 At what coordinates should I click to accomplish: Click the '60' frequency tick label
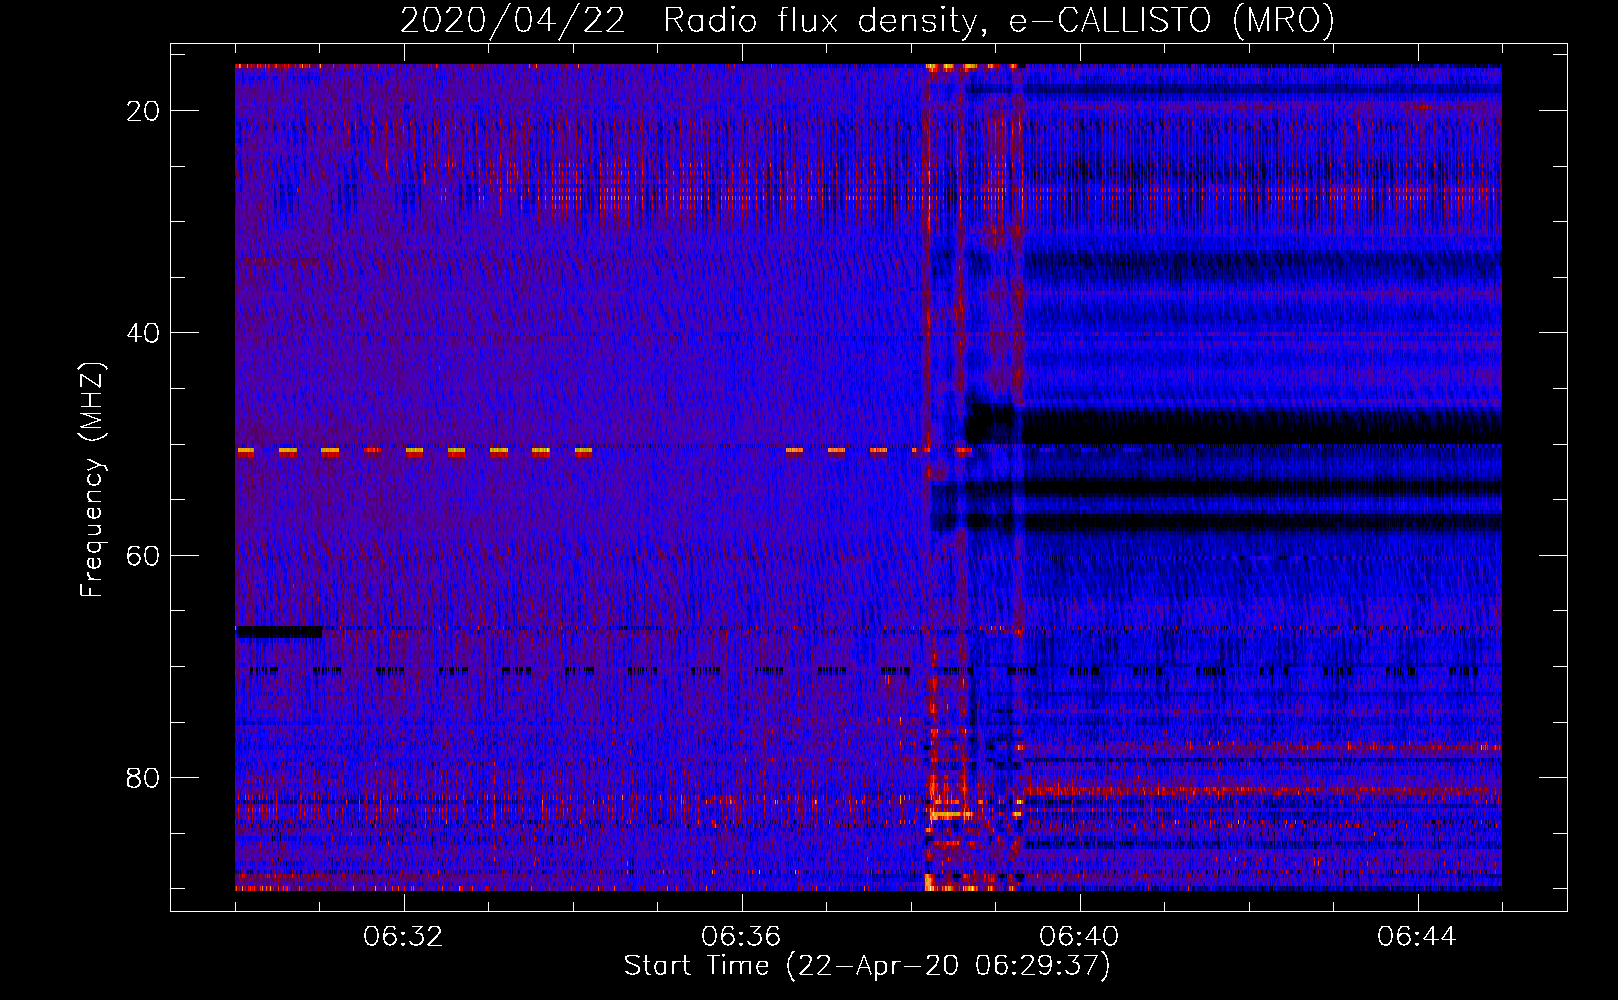(143, 555)
